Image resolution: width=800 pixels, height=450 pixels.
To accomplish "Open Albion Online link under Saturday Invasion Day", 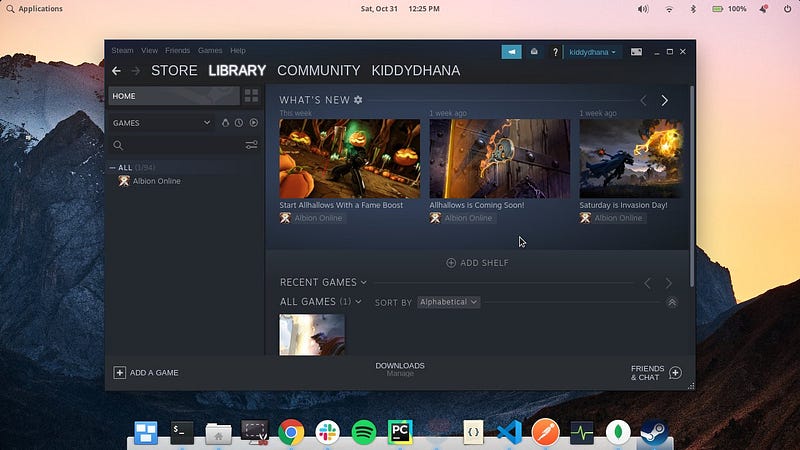I will click(x=618, y=218).
